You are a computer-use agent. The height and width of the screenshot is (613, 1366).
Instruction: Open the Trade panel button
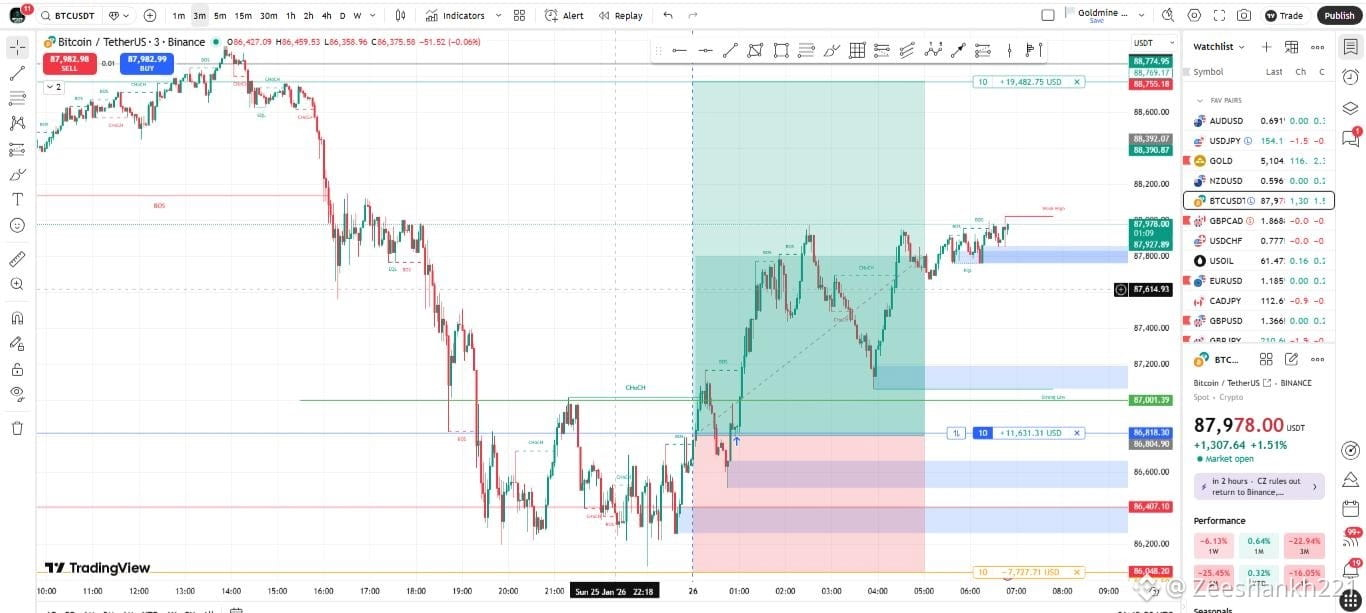pos(1285,15)
